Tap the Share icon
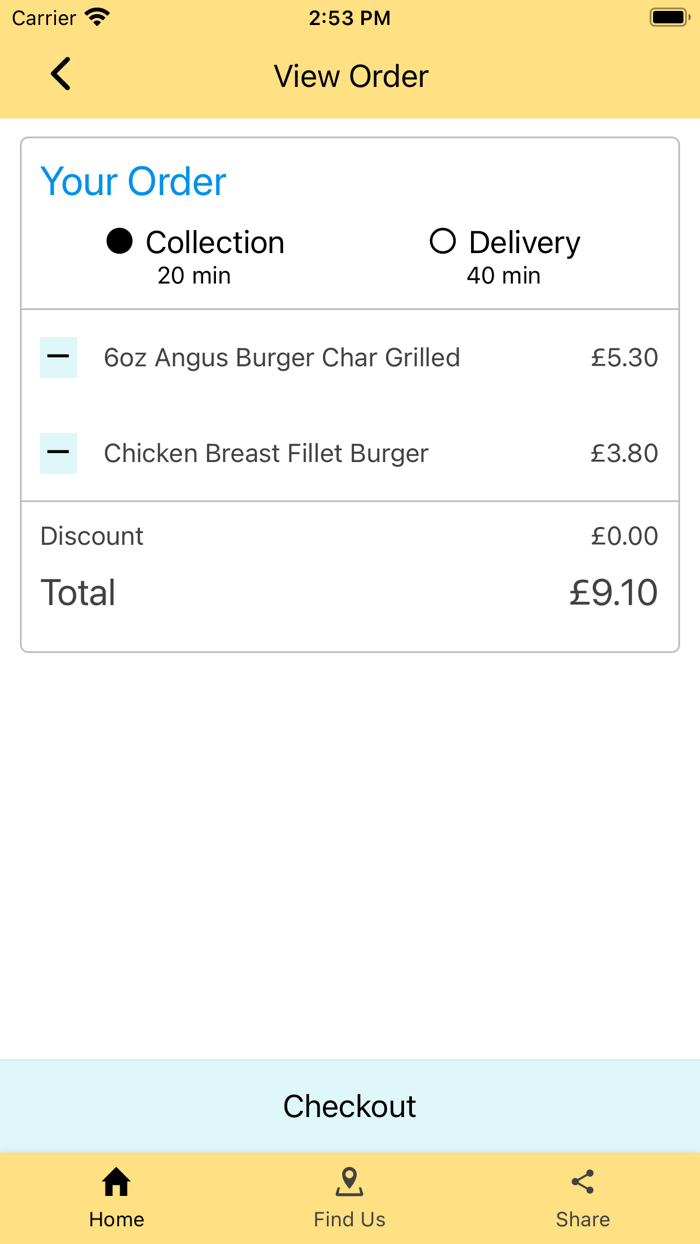Image resolution: width=700 pixels, height=1244 pixels. point(583,1180)
